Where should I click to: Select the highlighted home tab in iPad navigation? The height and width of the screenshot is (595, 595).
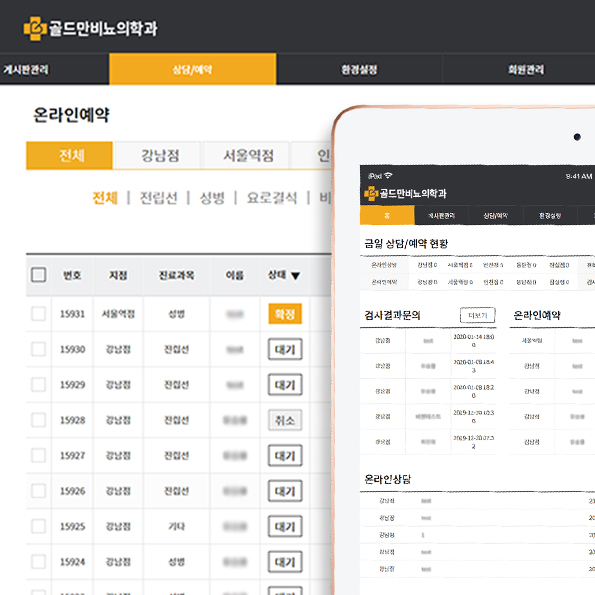click(x=387, y=215)
